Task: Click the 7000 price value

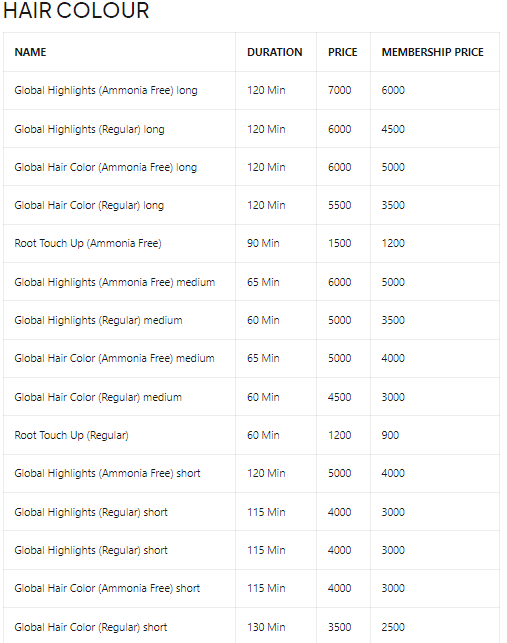Action: [x=339, y=90]
